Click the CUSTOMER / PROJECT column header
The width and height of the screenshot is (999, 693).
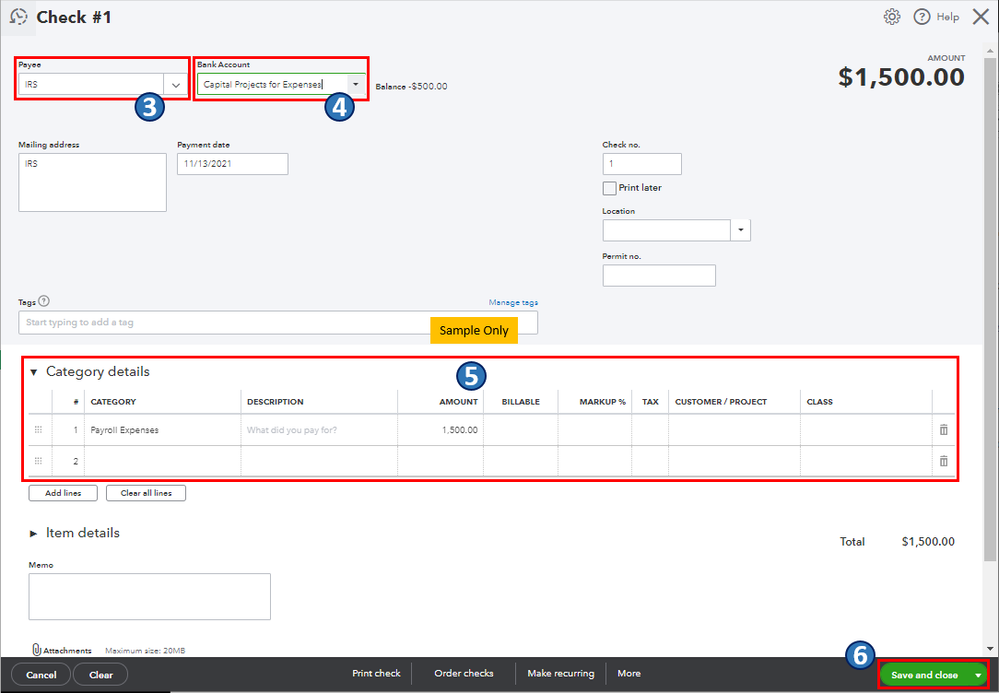tap(721, 402)
